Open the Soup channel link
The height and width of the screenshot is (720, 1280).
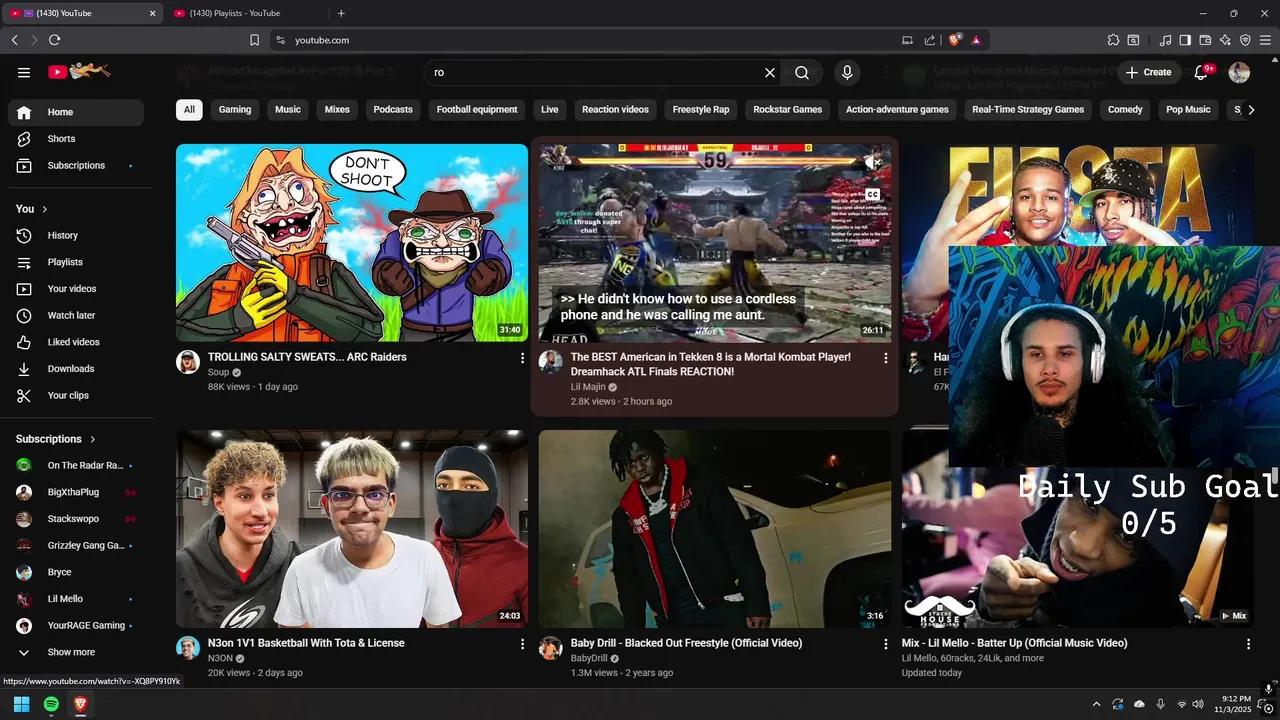click(x=218, y=372)
